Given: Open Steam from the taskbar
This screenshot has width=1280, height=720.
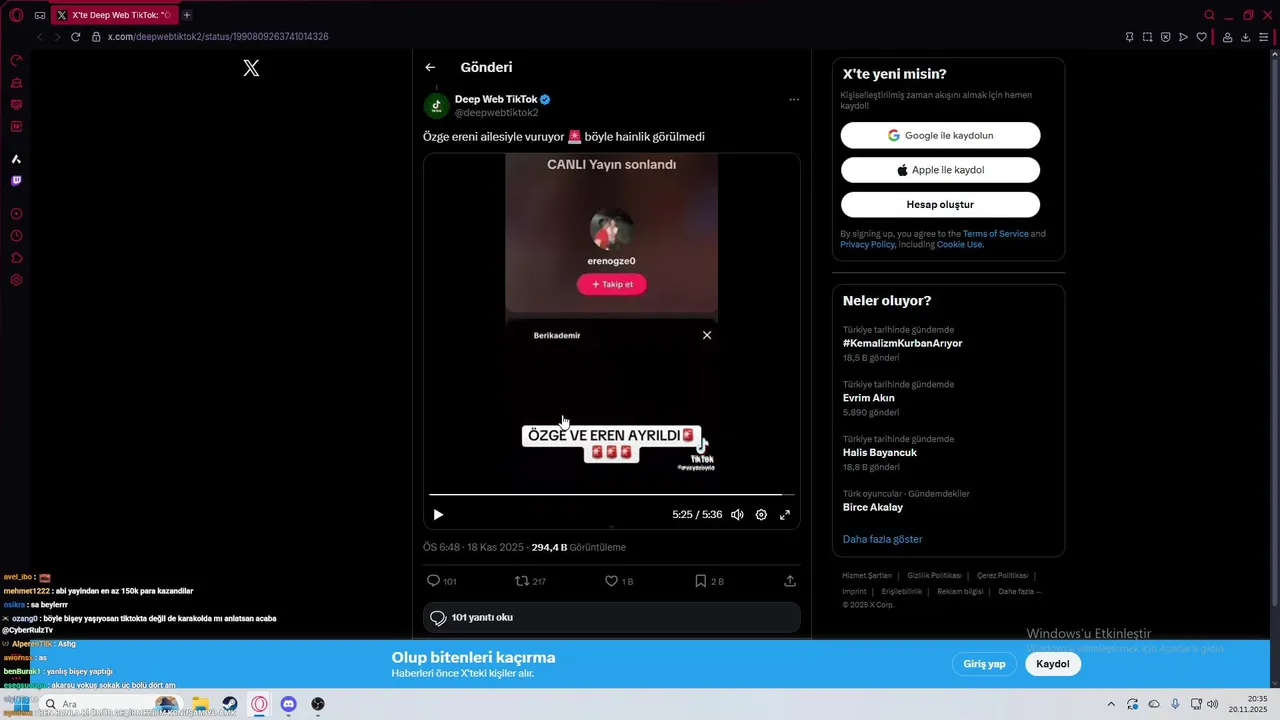Looking at the screenshot, I should tap(229, 704).
